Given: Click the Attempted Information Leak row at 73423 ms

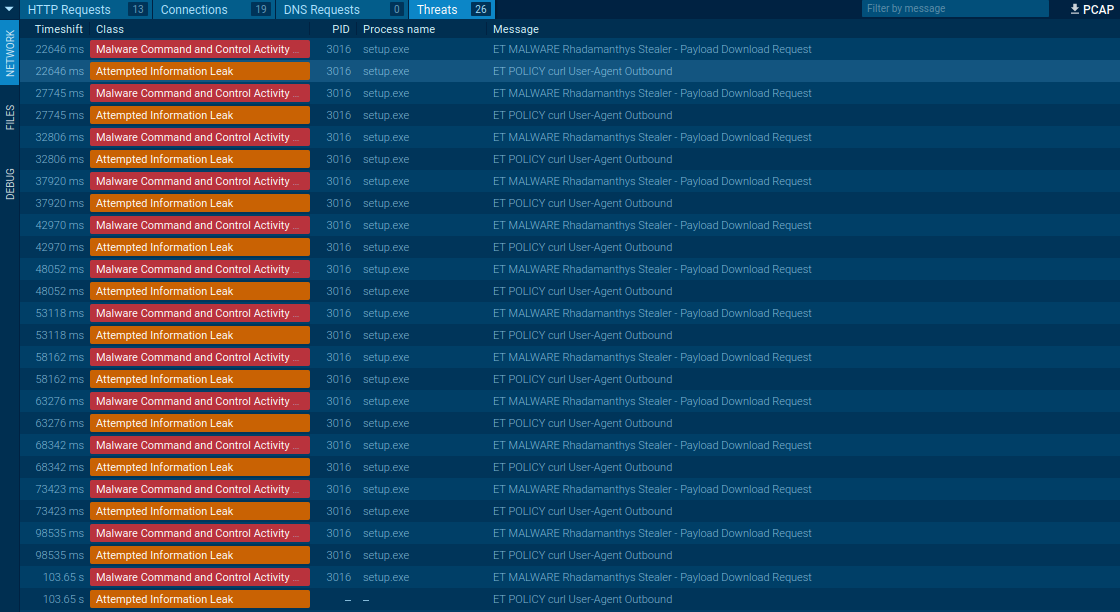Looking at the screenshot, I should coord(569,511).
